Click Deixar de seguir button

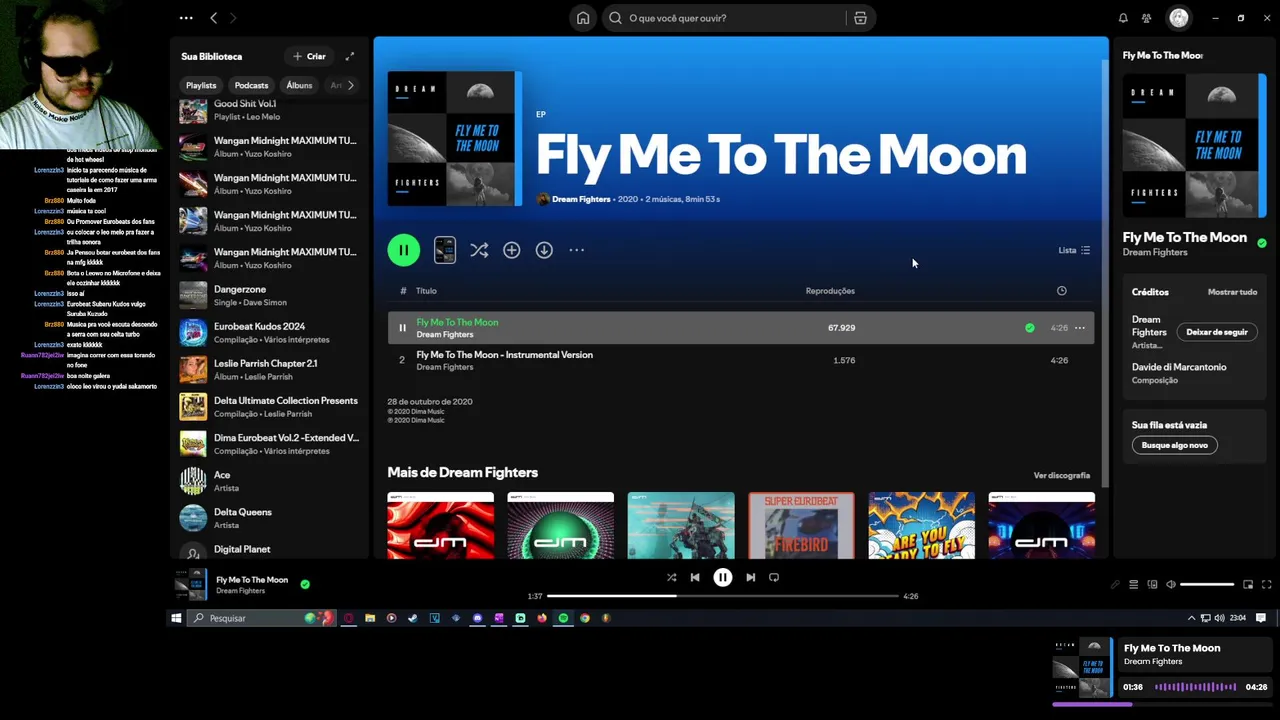coord(1217,332)
